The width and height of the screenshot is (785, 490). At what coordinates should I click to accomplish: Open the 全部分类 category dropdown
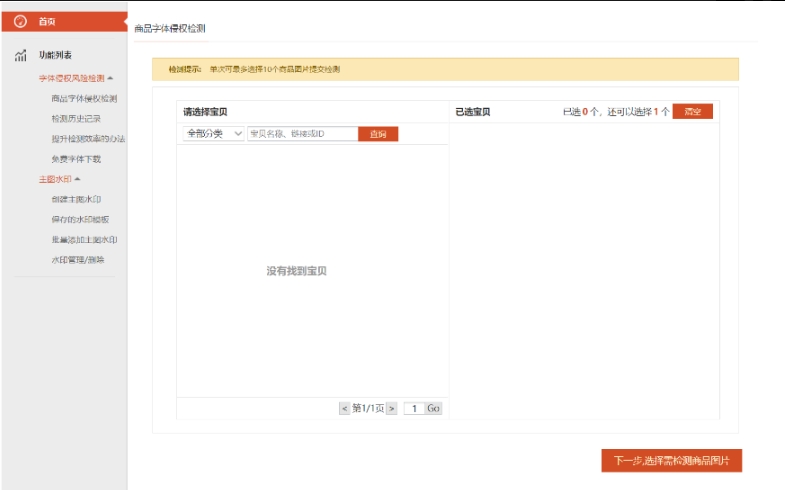pyautogui.click(x=212, y=133)
